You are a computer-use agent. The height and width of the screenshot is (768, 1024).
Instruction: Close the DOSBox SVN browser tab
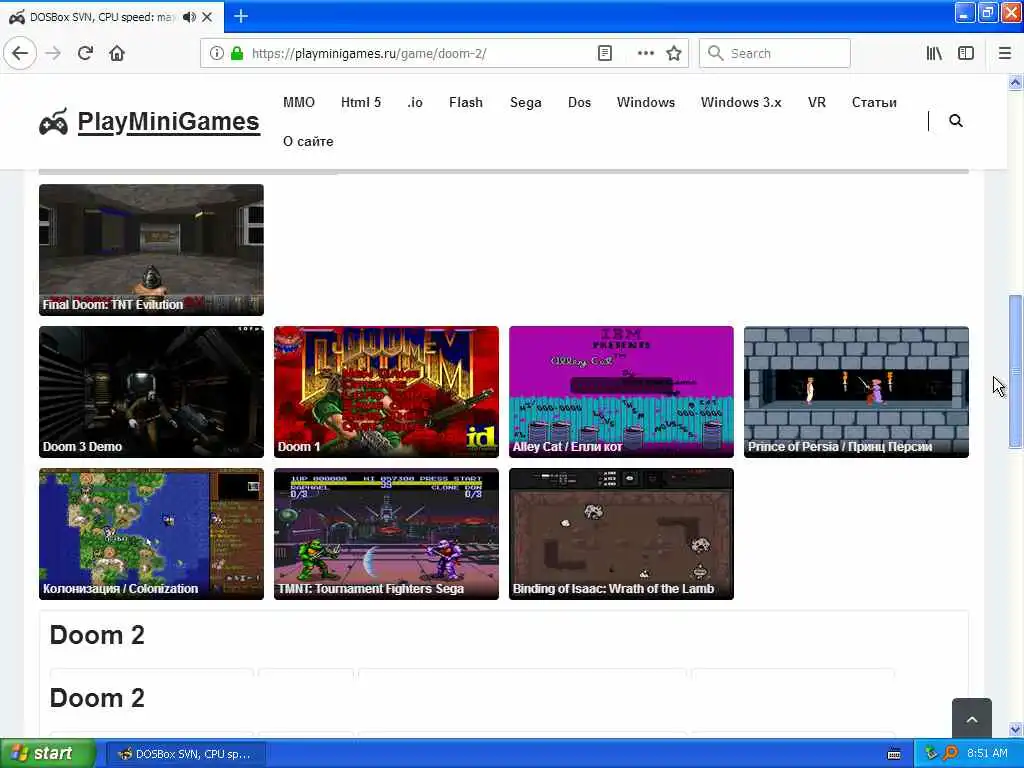pyautogui.click(x=207, y=17)
